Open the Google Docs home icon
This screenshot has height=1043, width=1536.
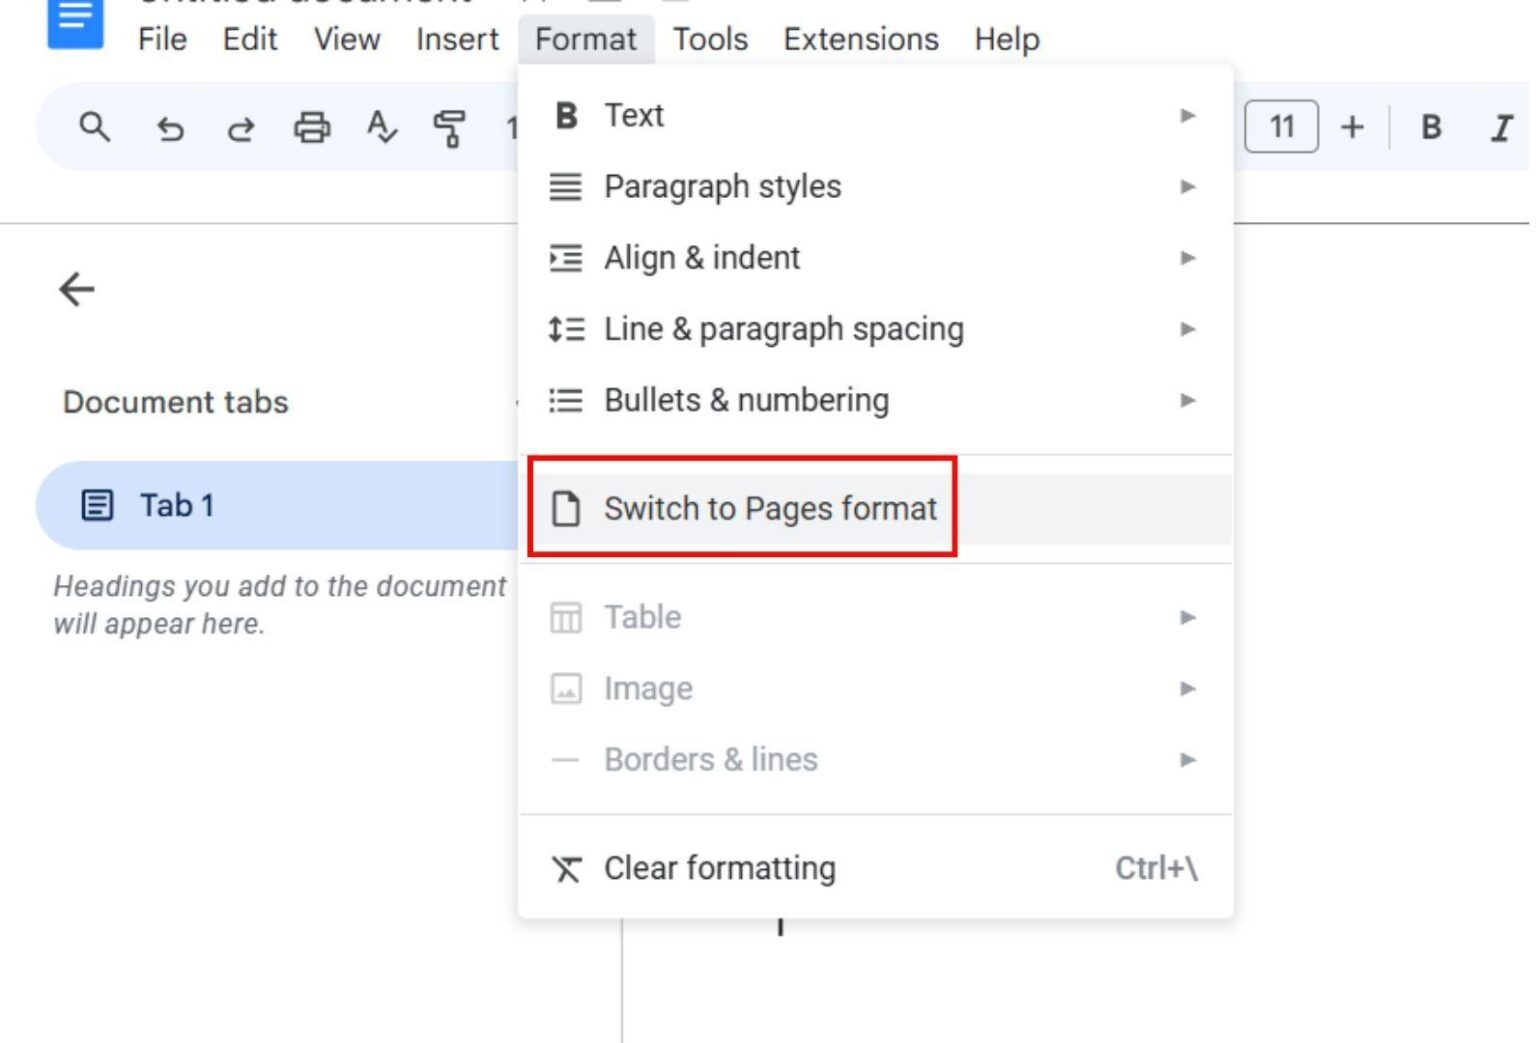coord(75,20)
